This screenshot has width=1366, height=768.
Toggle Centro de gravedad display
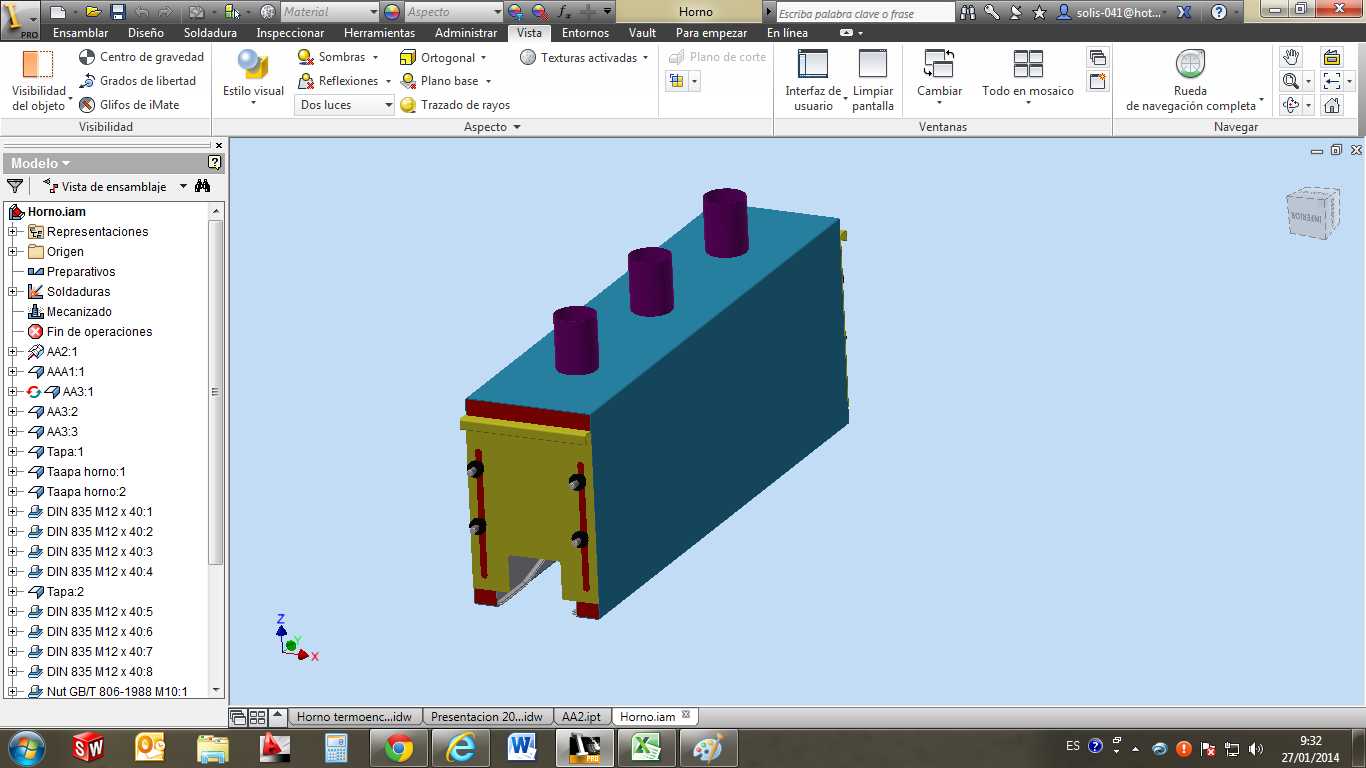tap(141, 57)
